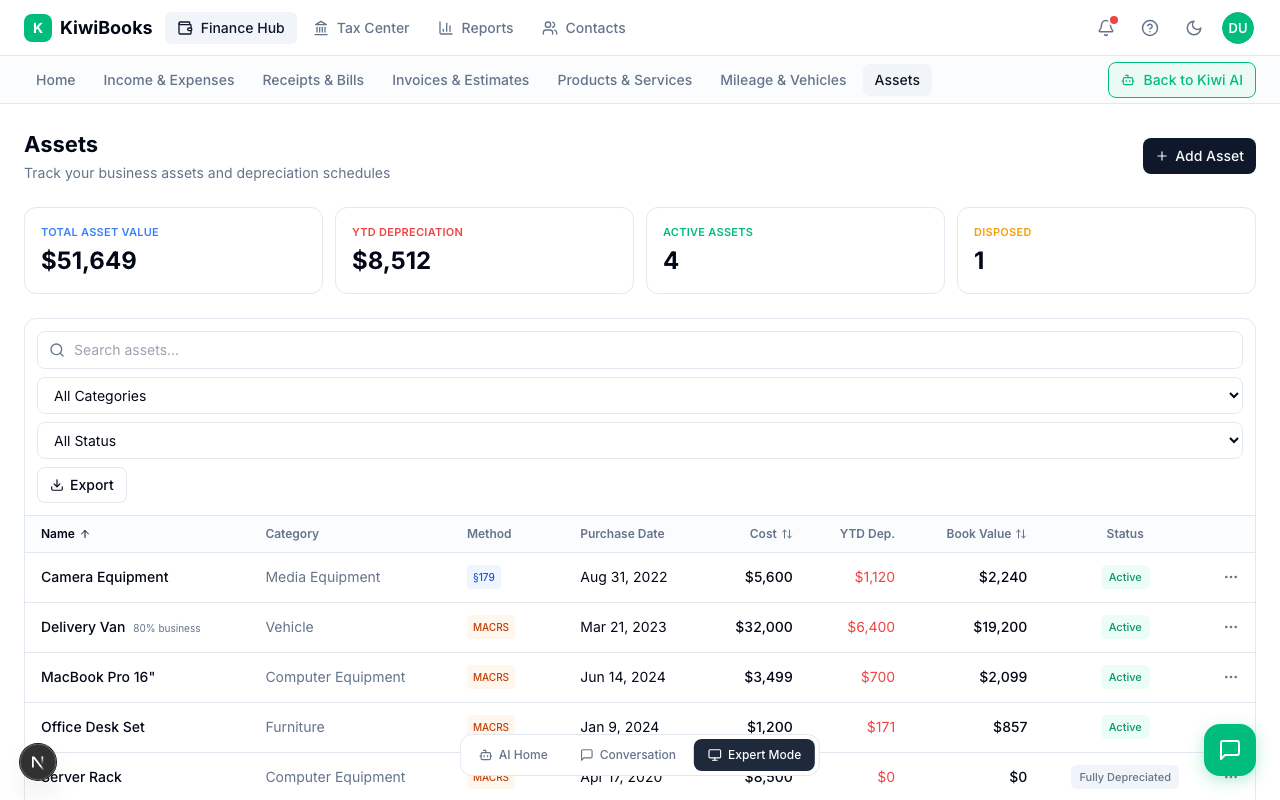Expand the All Status dropdown
Viewport: 1280px width, 800px height.
tap(640, 441)
